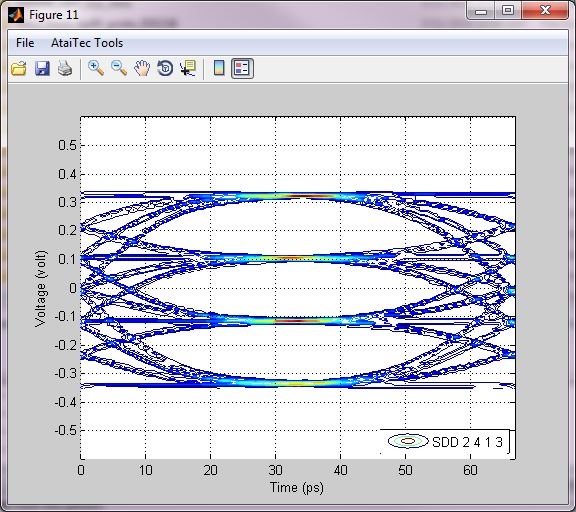Select the Zoom In magnifier tool
Viewport: 576px width, 512px height.
click(x=96, y=68)
